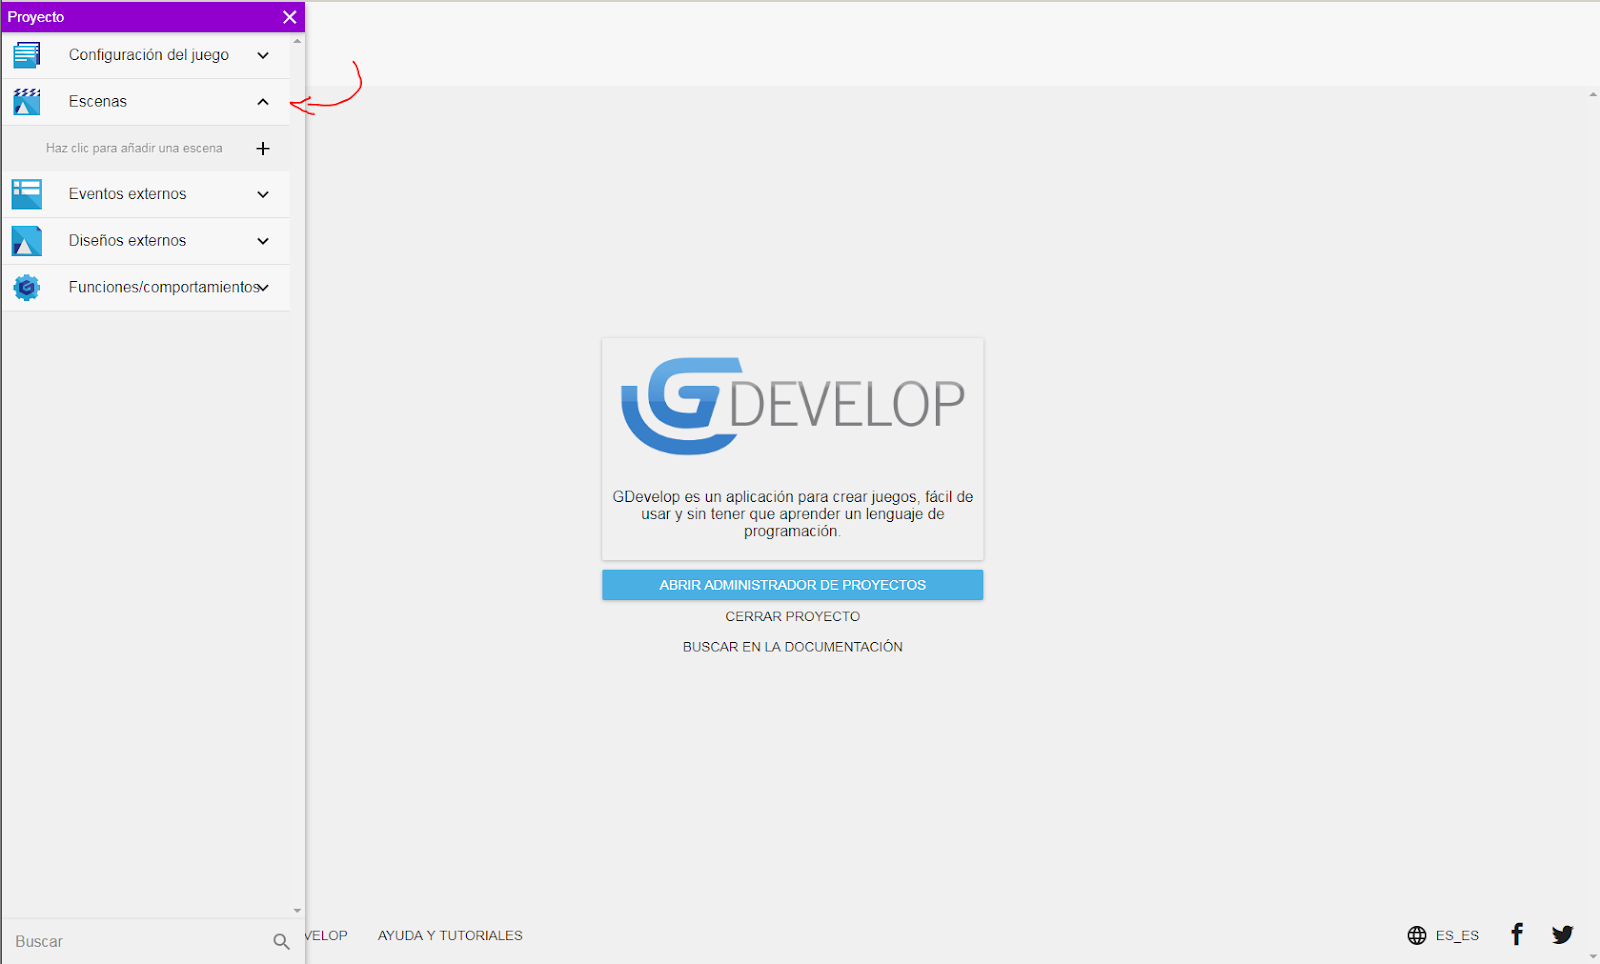Expand the Configuración del juego section
This screenshot has width=1600, height=964.
[263, 56]
